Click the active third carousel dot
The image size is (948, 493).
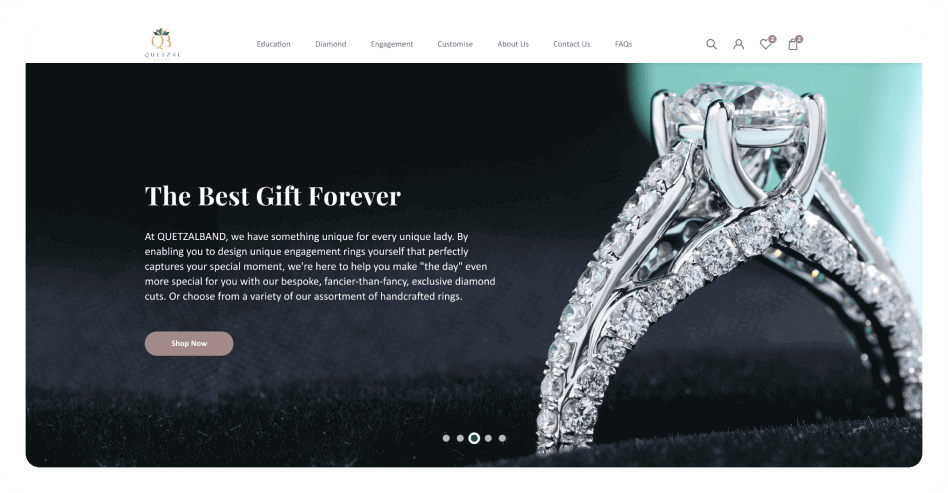[x=474, y=438]
